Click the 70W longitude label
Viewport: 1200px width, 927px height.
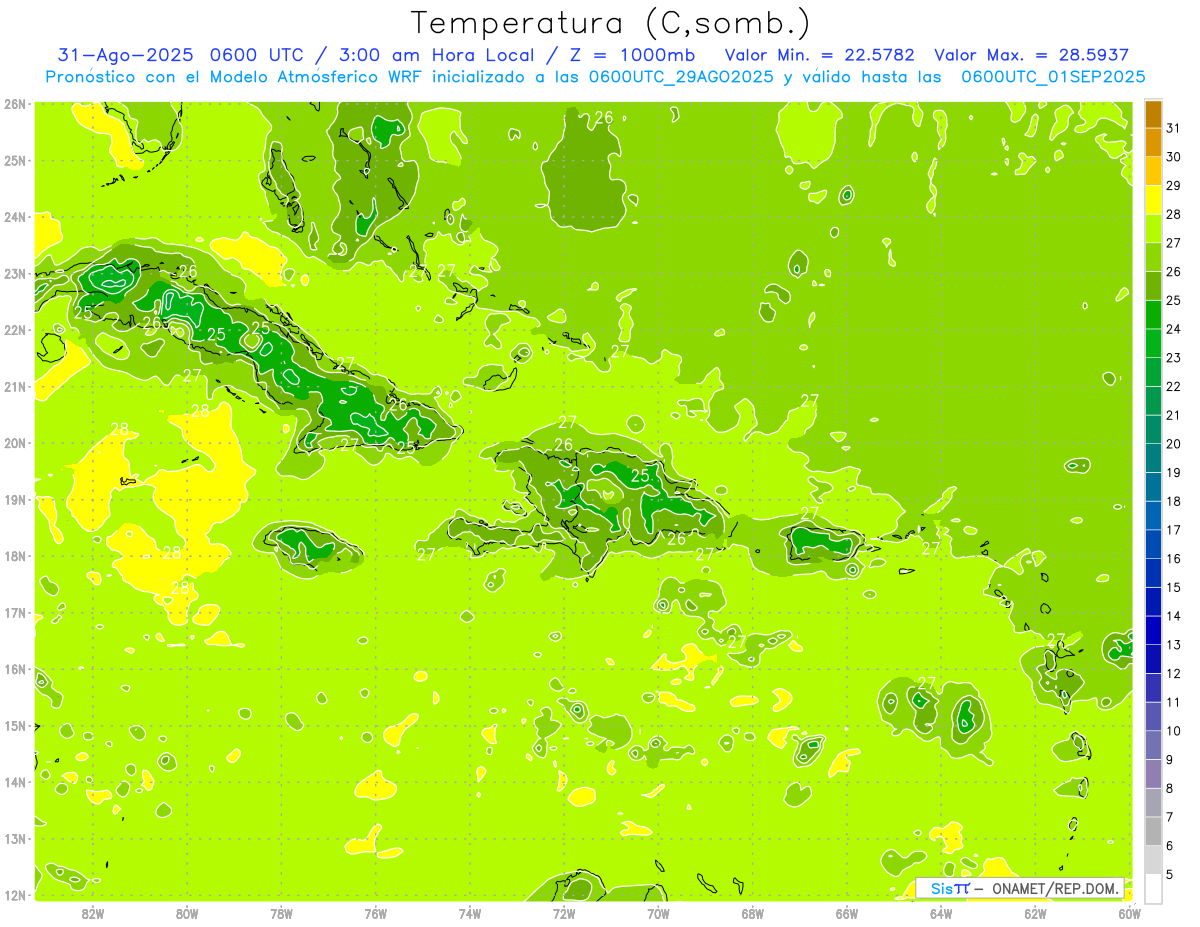click(x=658, y=914)
